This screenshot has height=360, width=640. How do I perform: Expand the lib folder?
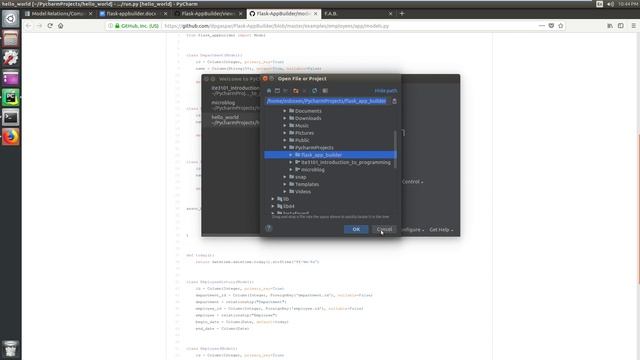click(x=273, y=199)
